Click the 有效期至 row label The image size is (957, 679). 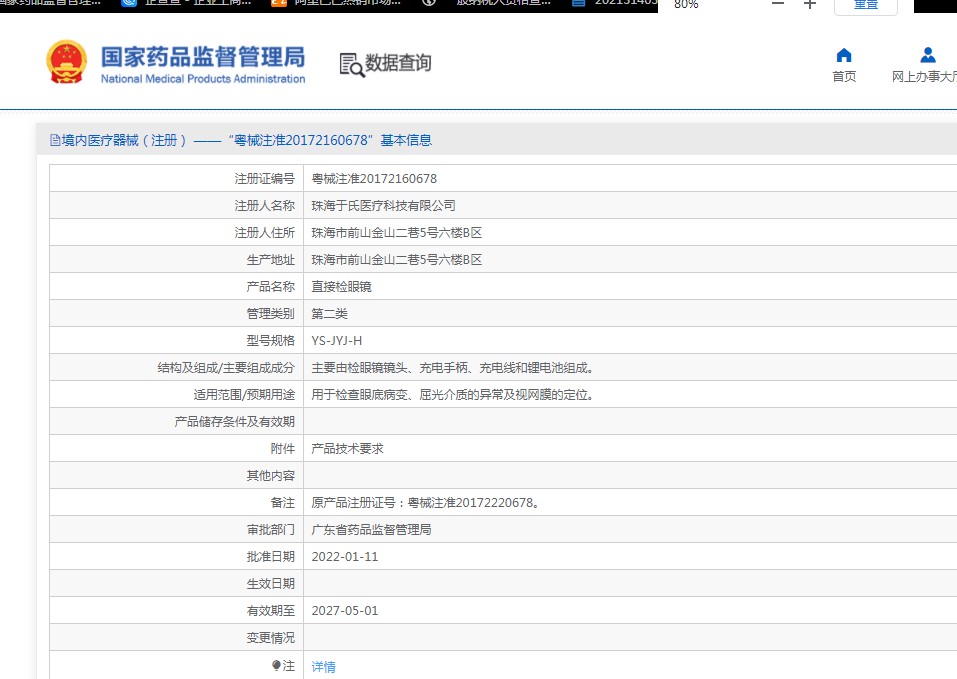coord(270,610)
